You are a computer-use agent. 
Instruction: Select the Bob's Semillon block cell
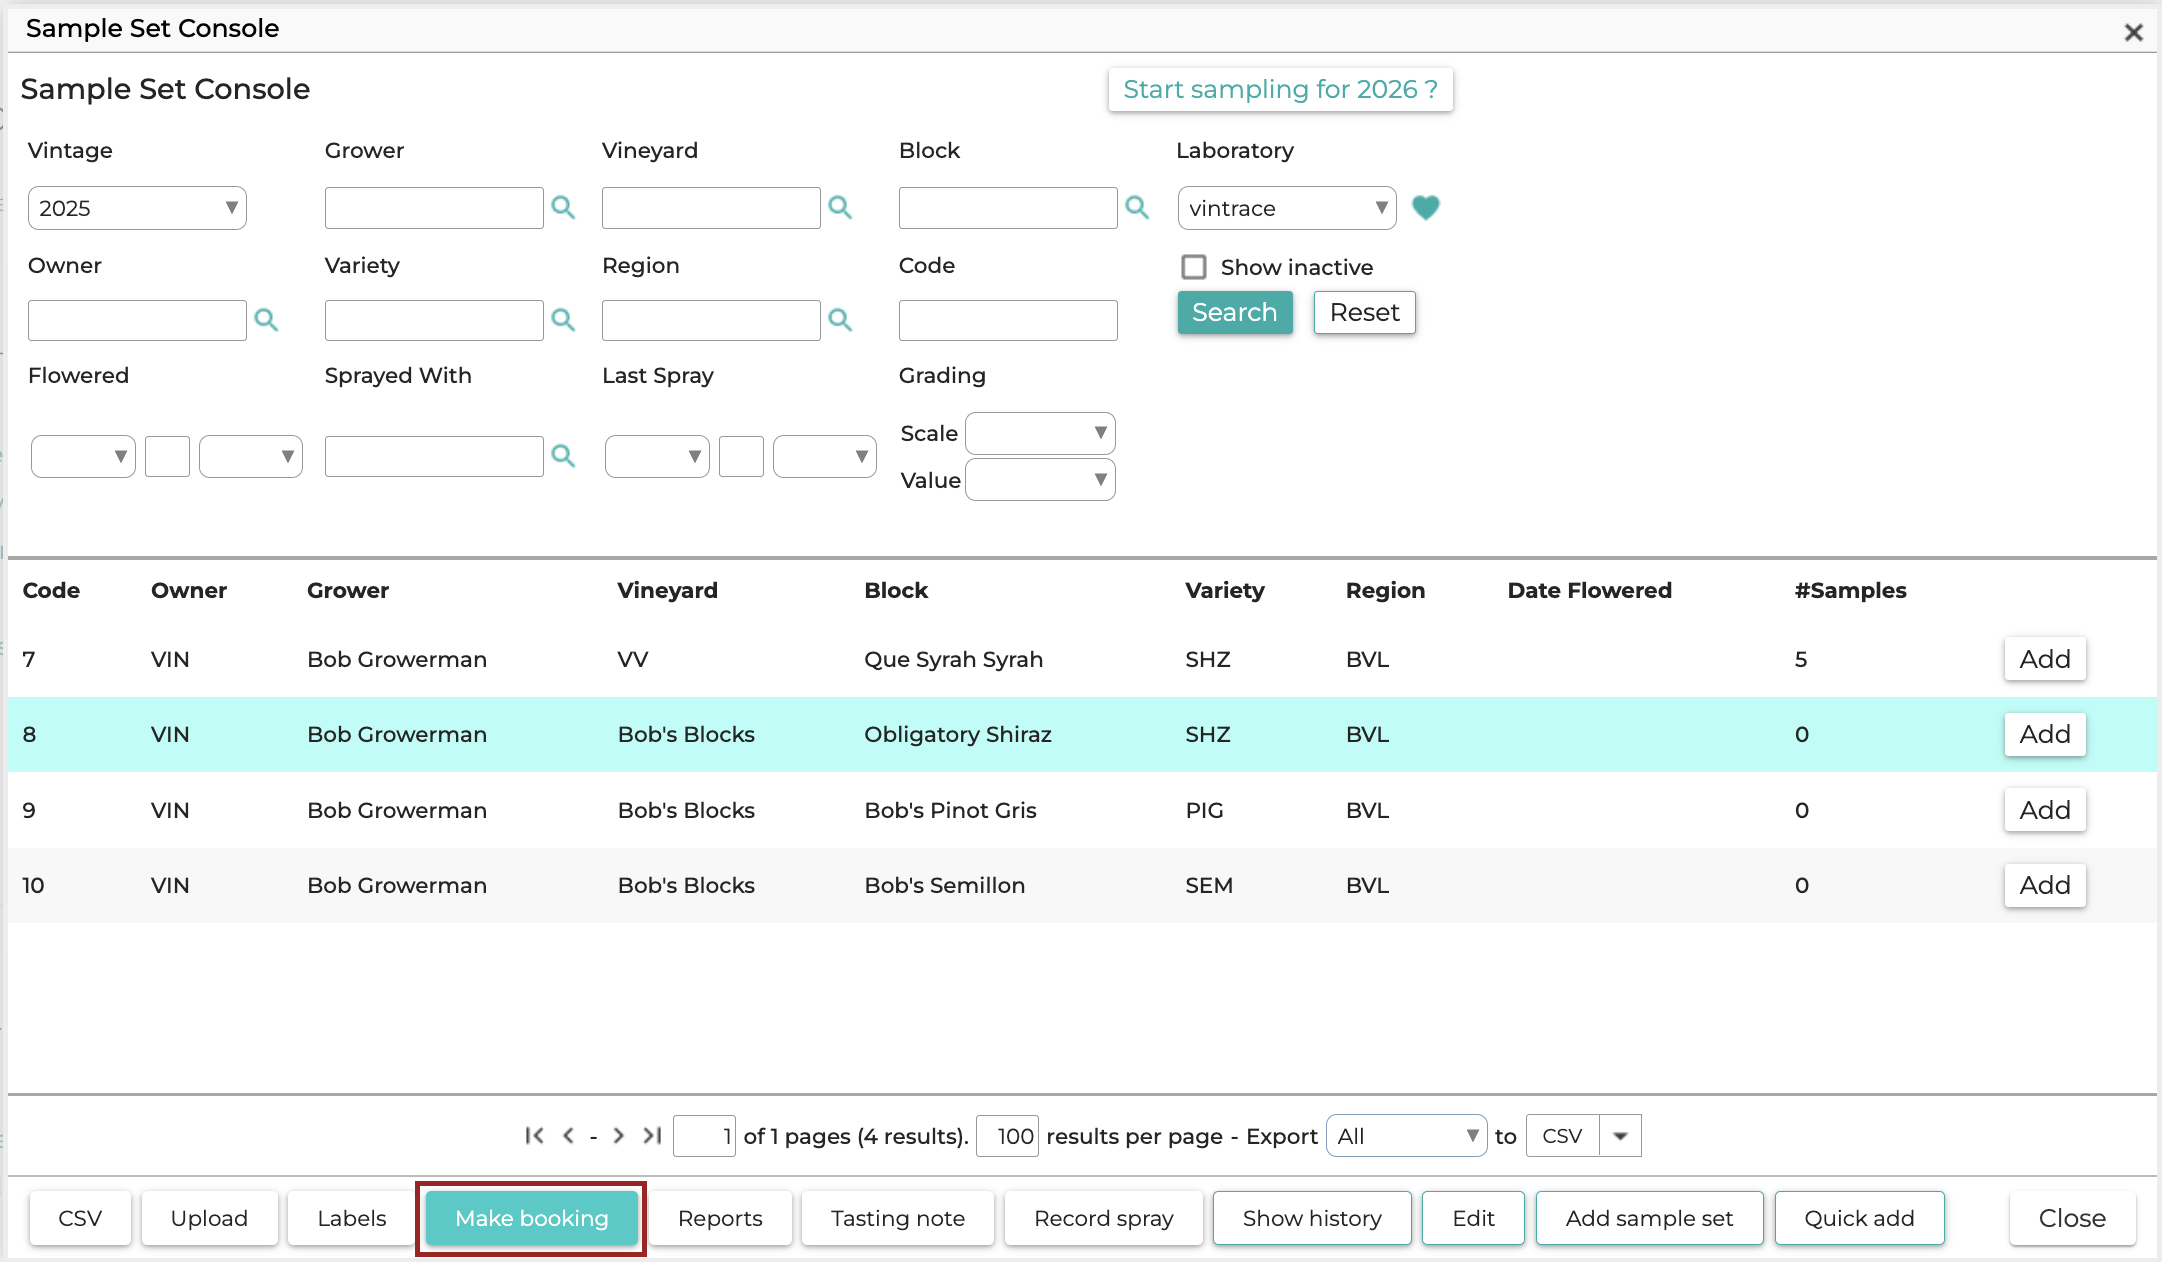pyautogui.click(x=944, y=885)
